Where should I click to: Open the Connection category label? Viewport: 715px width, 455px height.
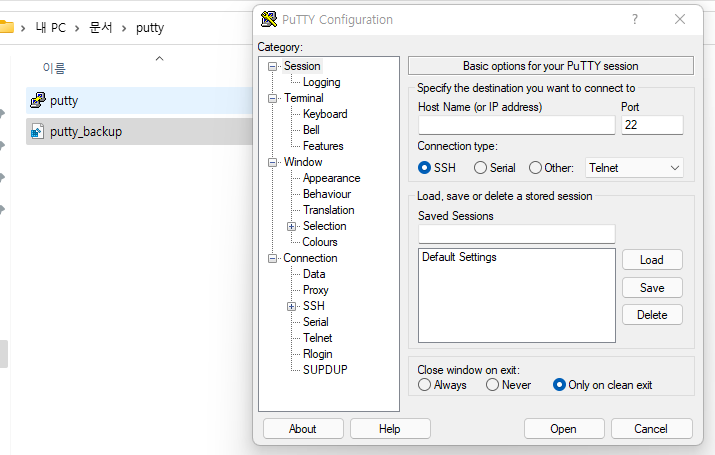pyautogui.click(x=310, y=258)
